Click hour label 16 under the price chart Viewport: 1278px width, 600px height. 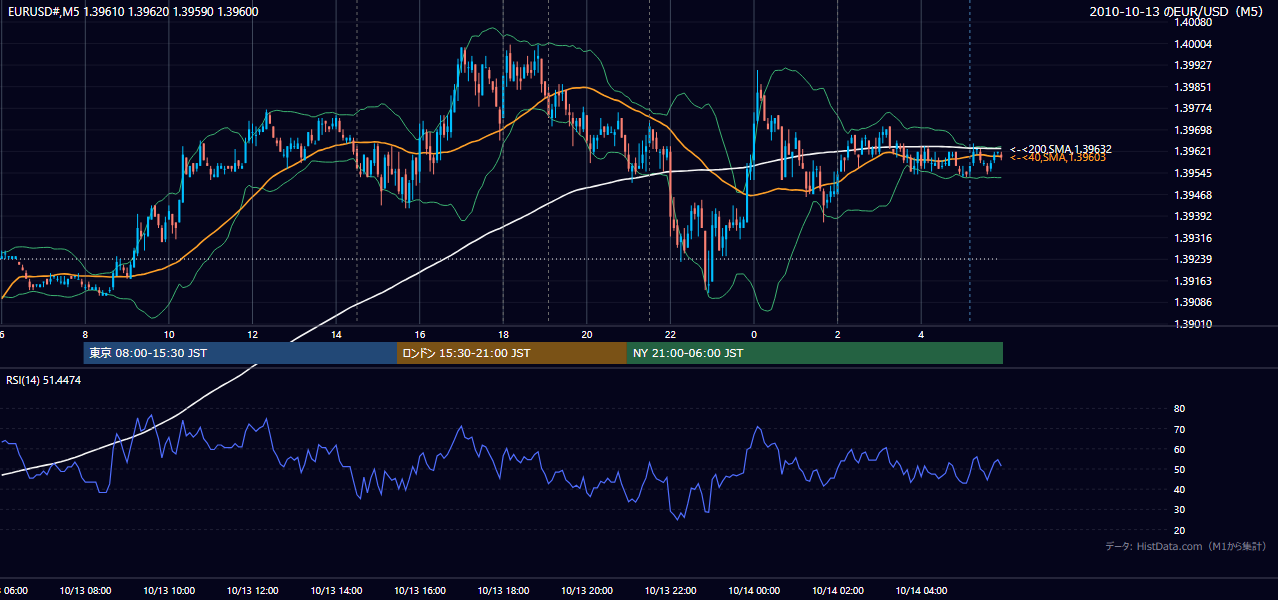(x=419, y=334)
